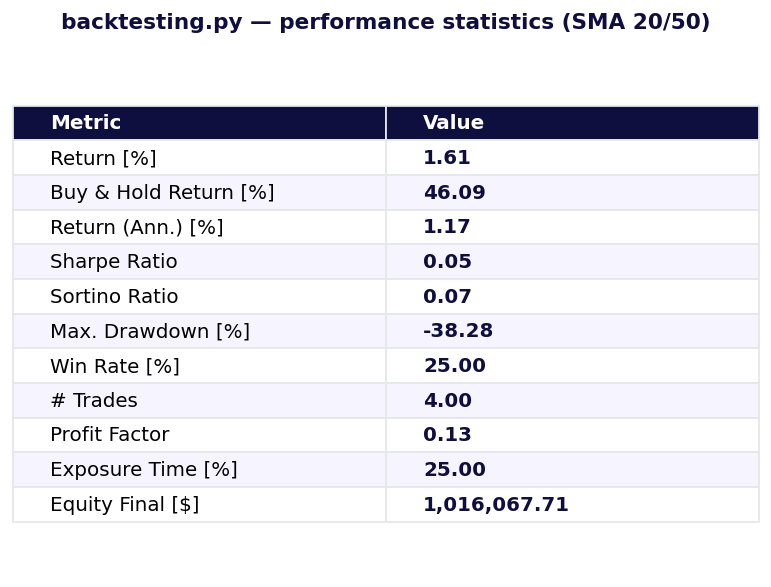This screenshot has width=771, height=587.
Task: Select the 'Profit Factor' label
Action: 110,435
